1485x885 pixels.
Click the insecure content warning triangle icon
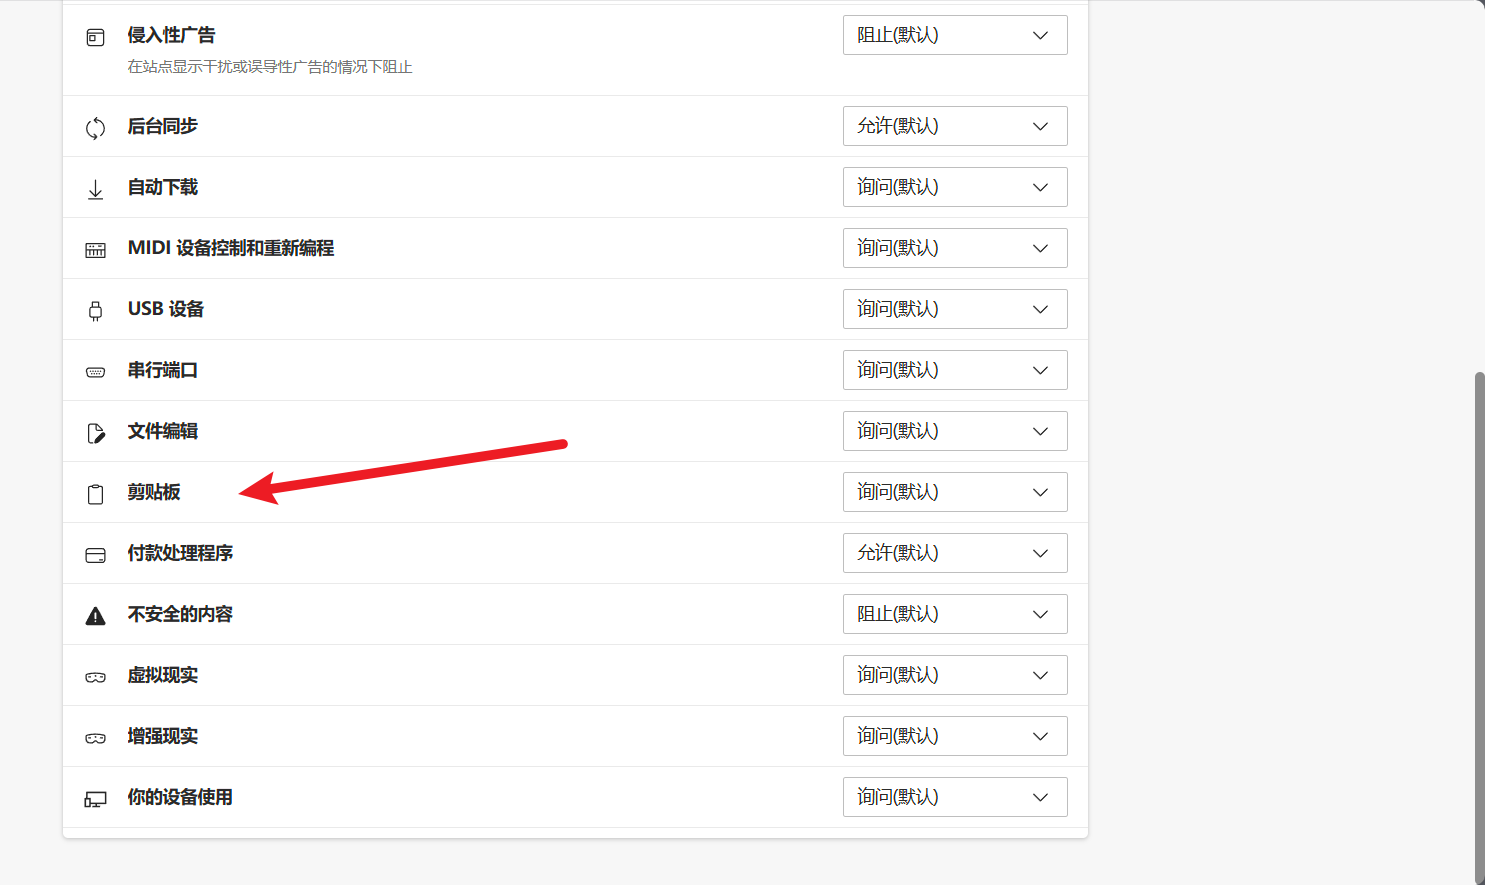point(95,616)
